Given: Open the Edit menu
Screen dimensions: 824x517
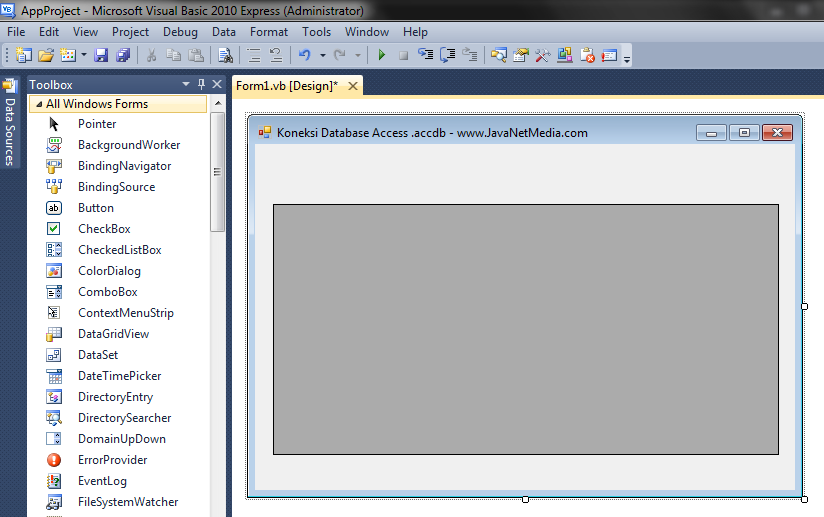Looking at the screenshot, I should pyautogui.click(x=49, y=32).
